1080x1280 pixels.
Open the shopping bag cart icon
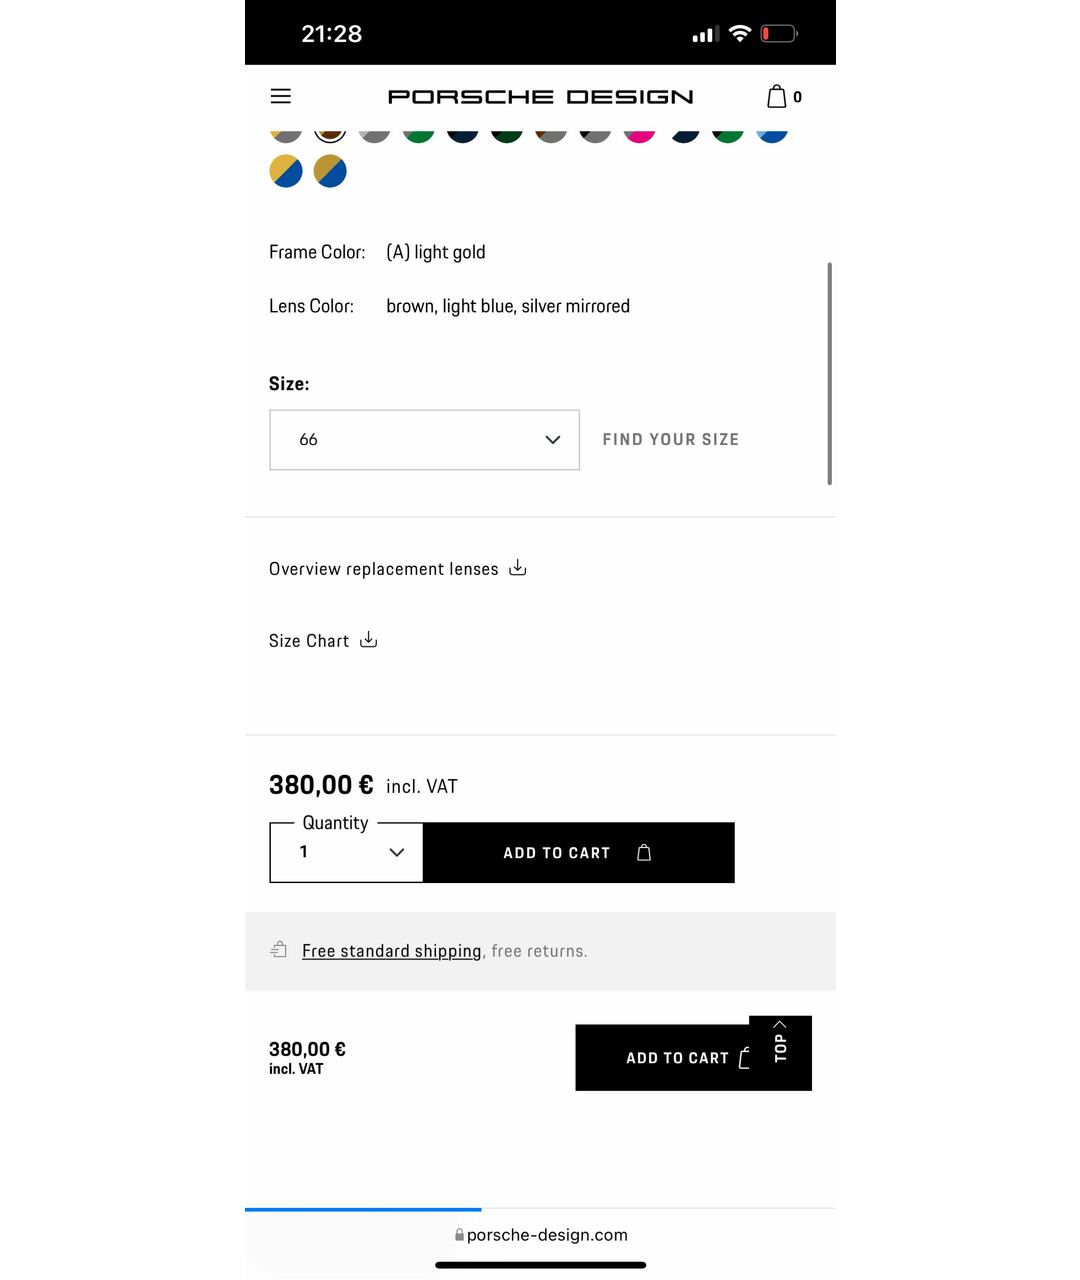tap(777, 96)
